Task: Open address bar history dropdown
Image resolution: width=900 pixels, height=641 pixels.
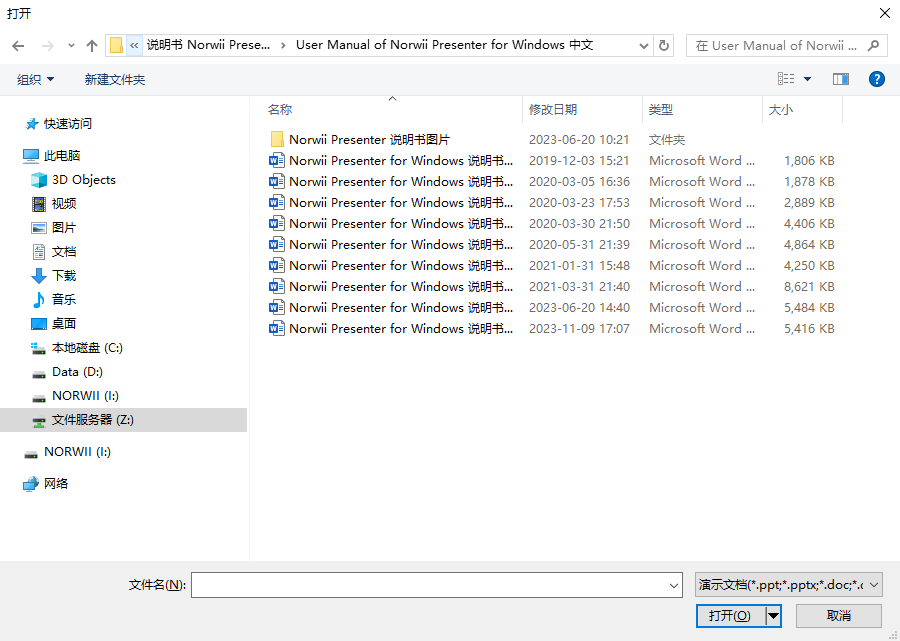Action: (644, 46)
